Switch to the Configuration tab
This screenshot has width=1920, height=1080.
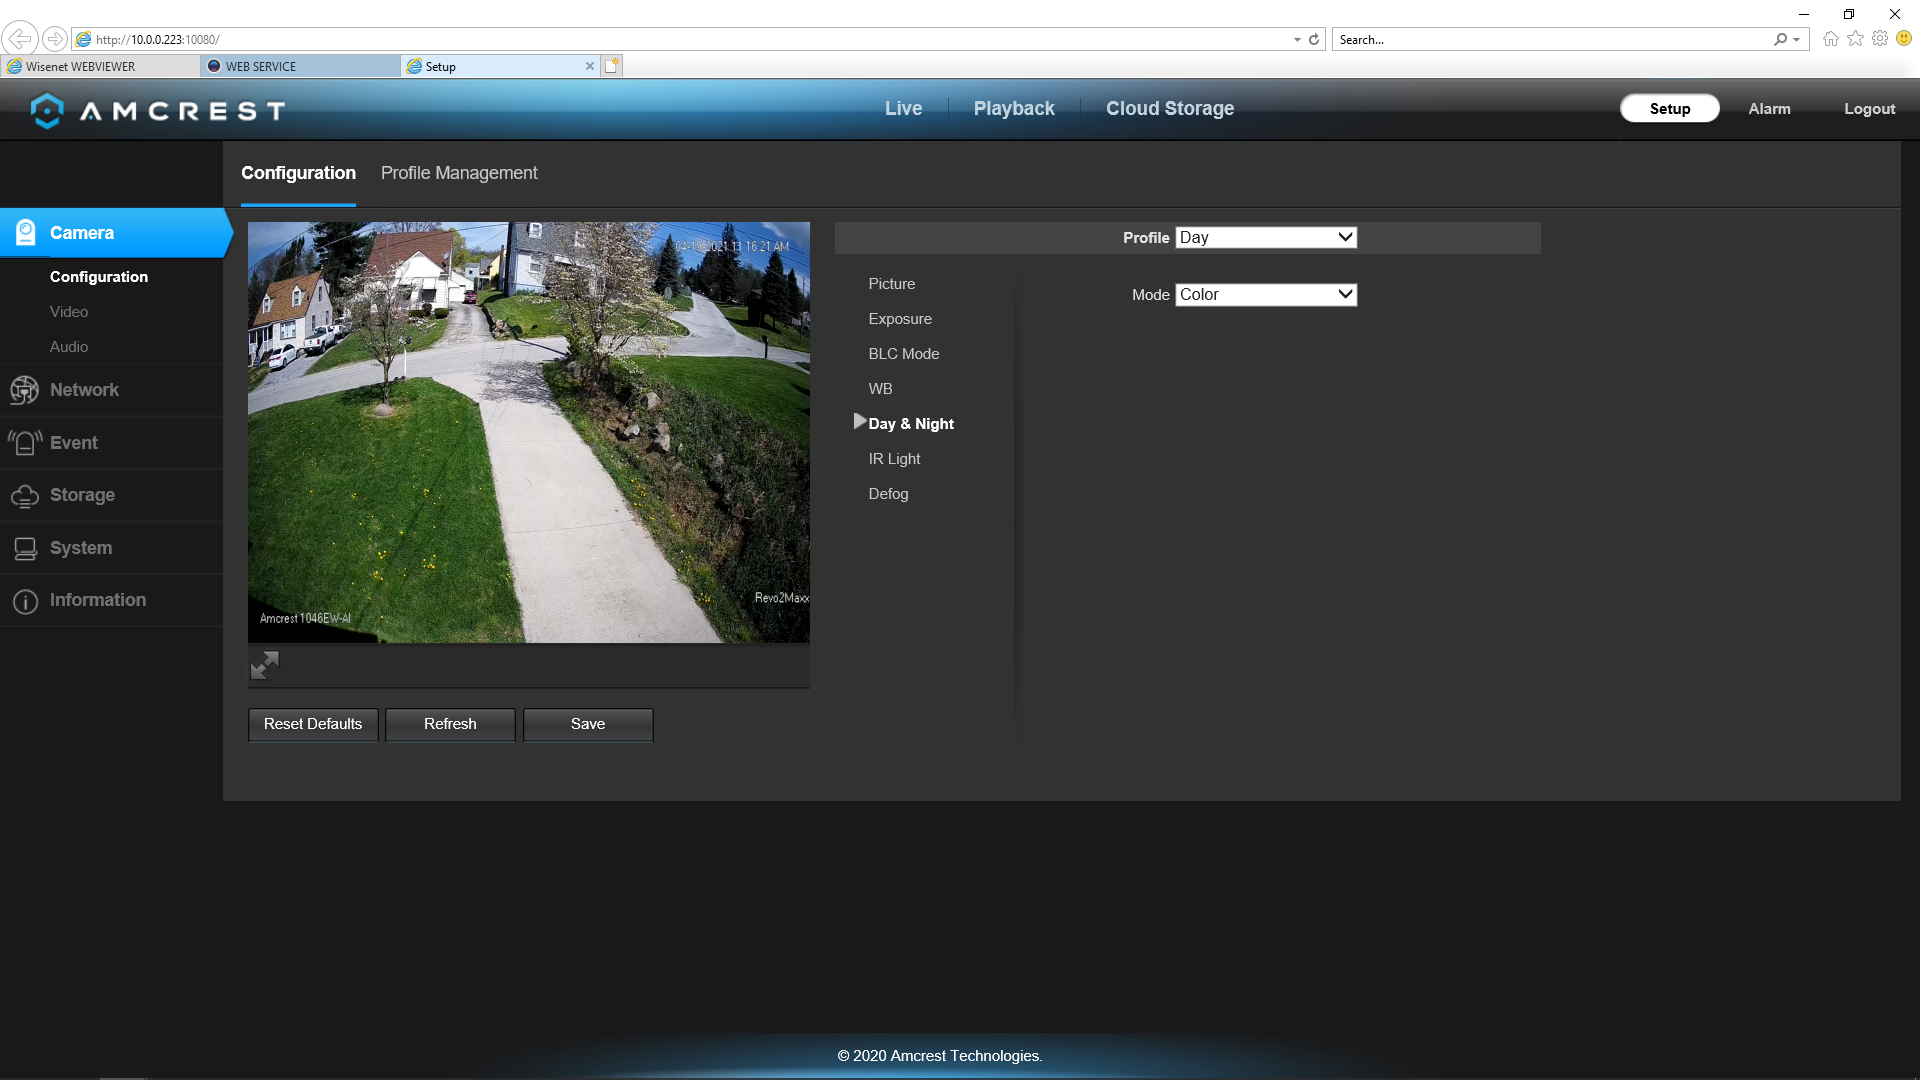pyautogui.click(x=298, y=173)
